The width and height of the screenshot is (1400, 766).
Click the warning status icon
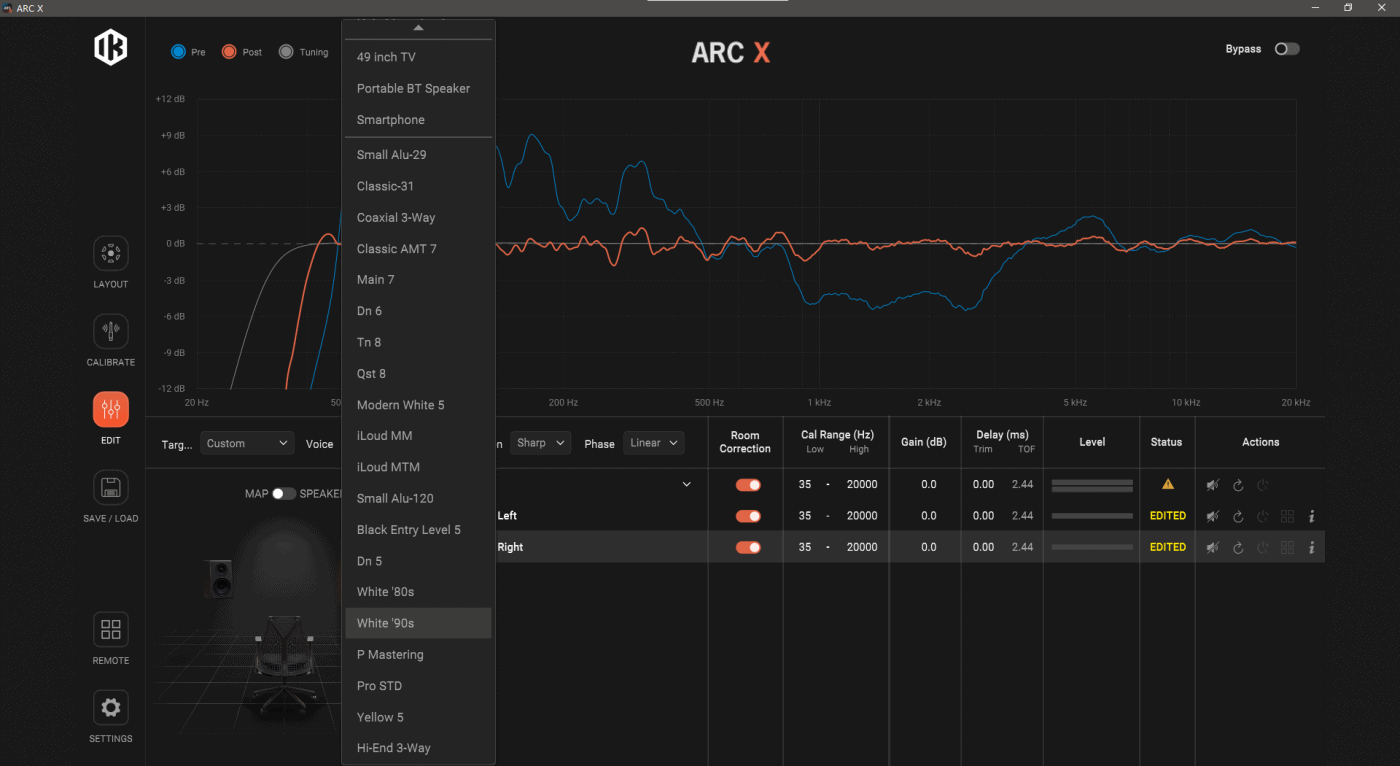[x=1167, y=485]
